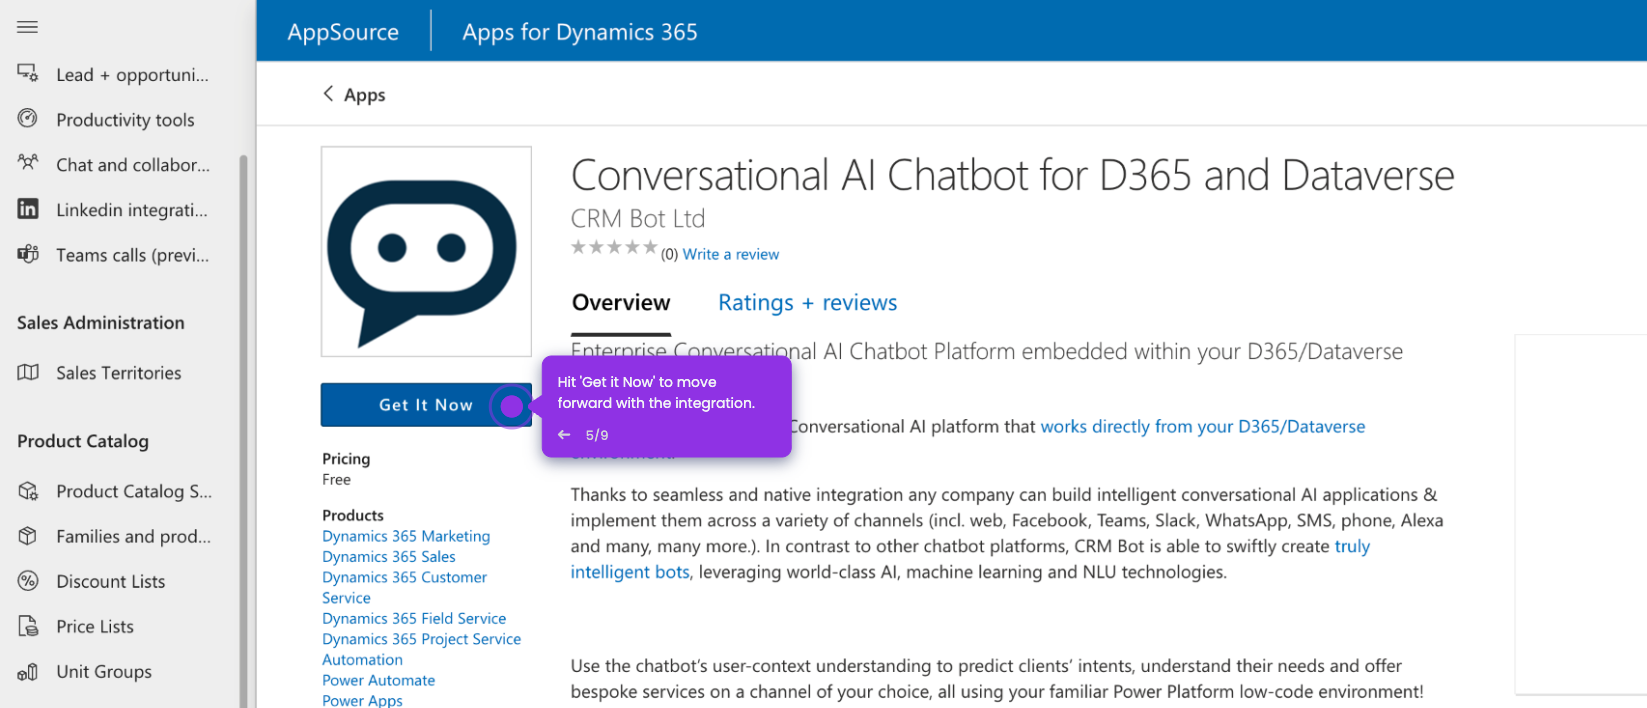Click the Lead + opportunity icon
1647x708 pixels.
click(28, 73)
